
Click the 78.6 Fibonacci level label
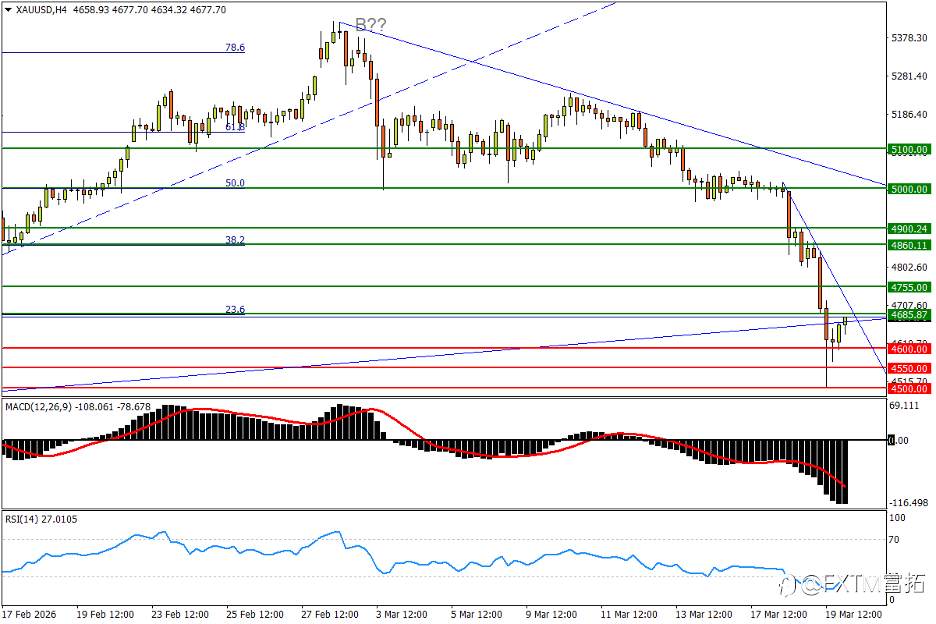pos(235,47)
